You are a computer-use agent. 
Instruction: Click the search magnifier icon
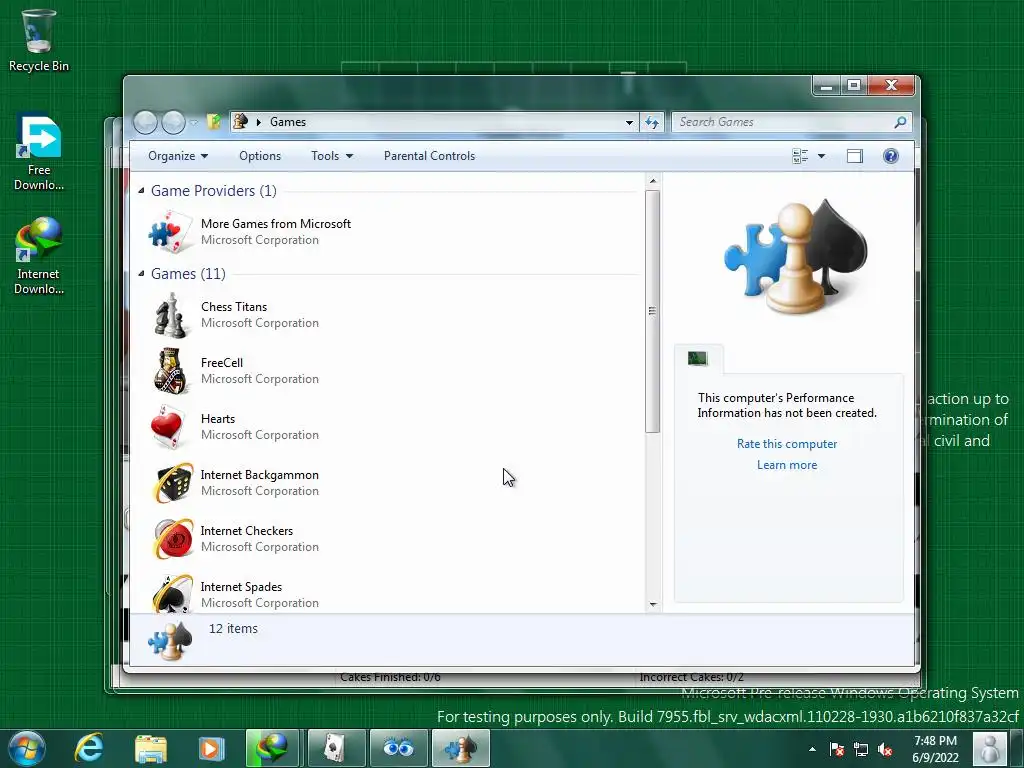[x=901, y=122]
